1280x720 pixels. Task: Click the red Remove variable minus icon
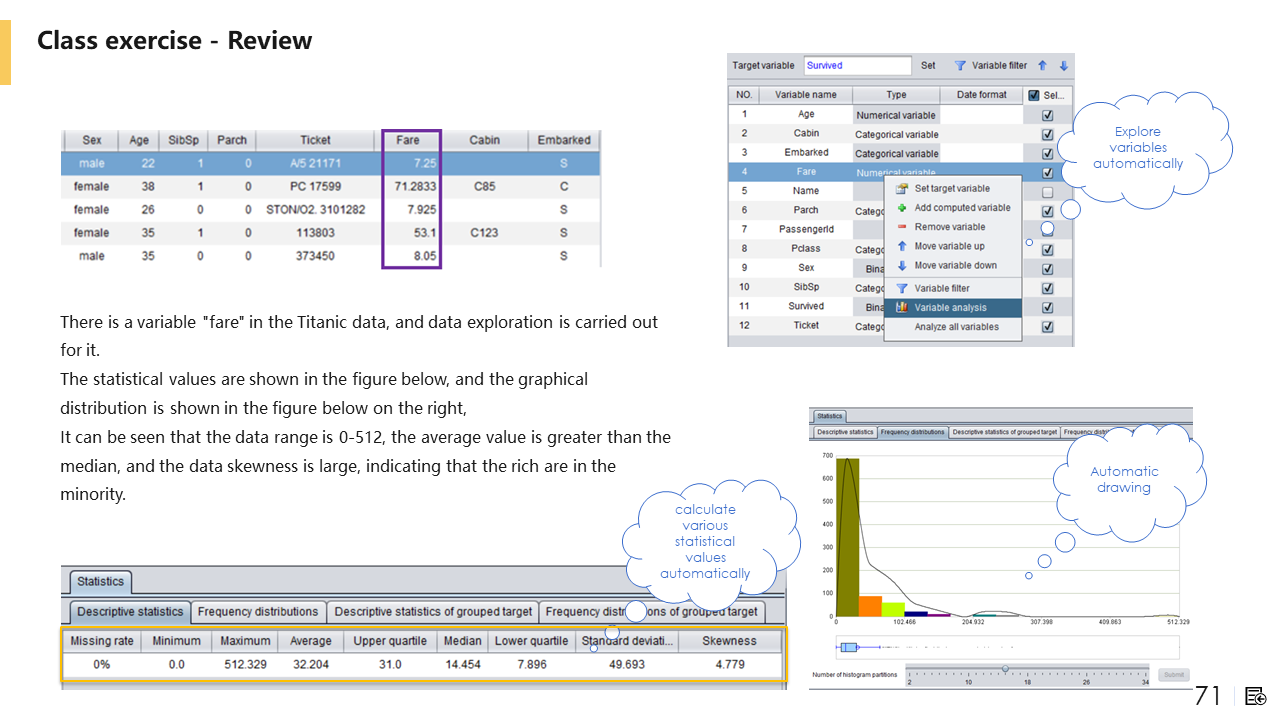click(x=902, y=227)
